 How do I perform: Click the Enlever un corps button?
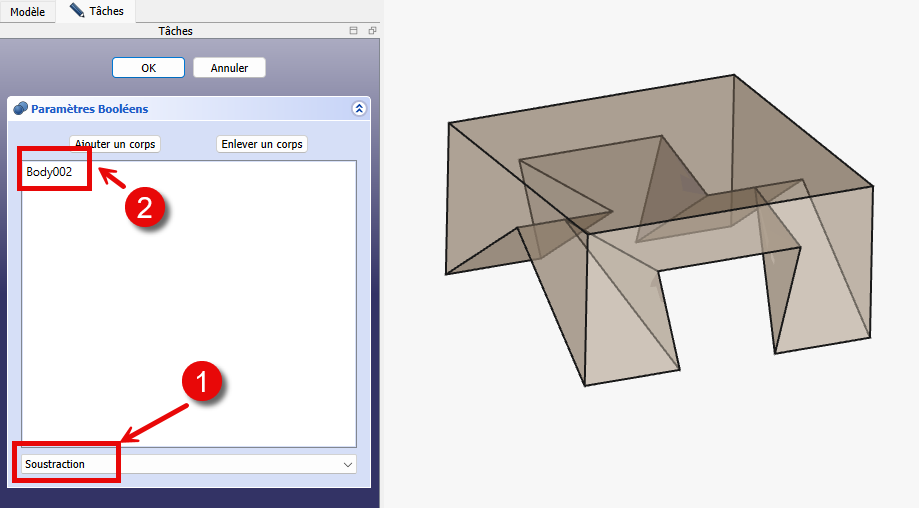click(x=262, y=144)
